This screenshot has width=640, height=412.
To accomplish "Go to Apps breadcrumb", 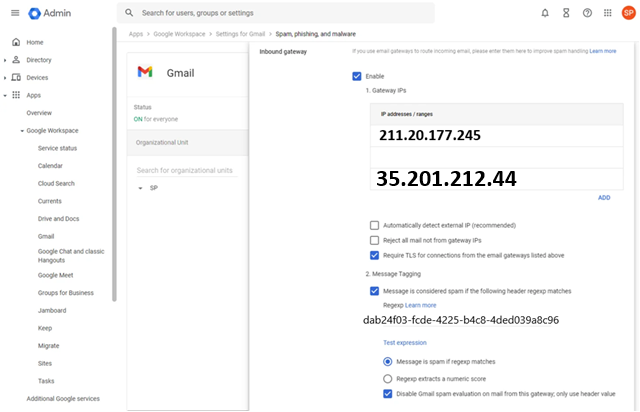I will [136, 34].
